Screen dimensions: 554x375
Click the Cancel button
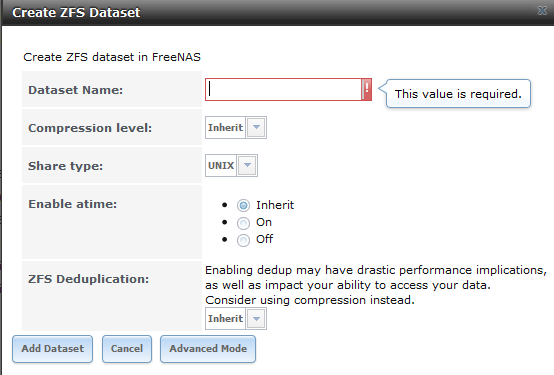(x=127, y=349)
